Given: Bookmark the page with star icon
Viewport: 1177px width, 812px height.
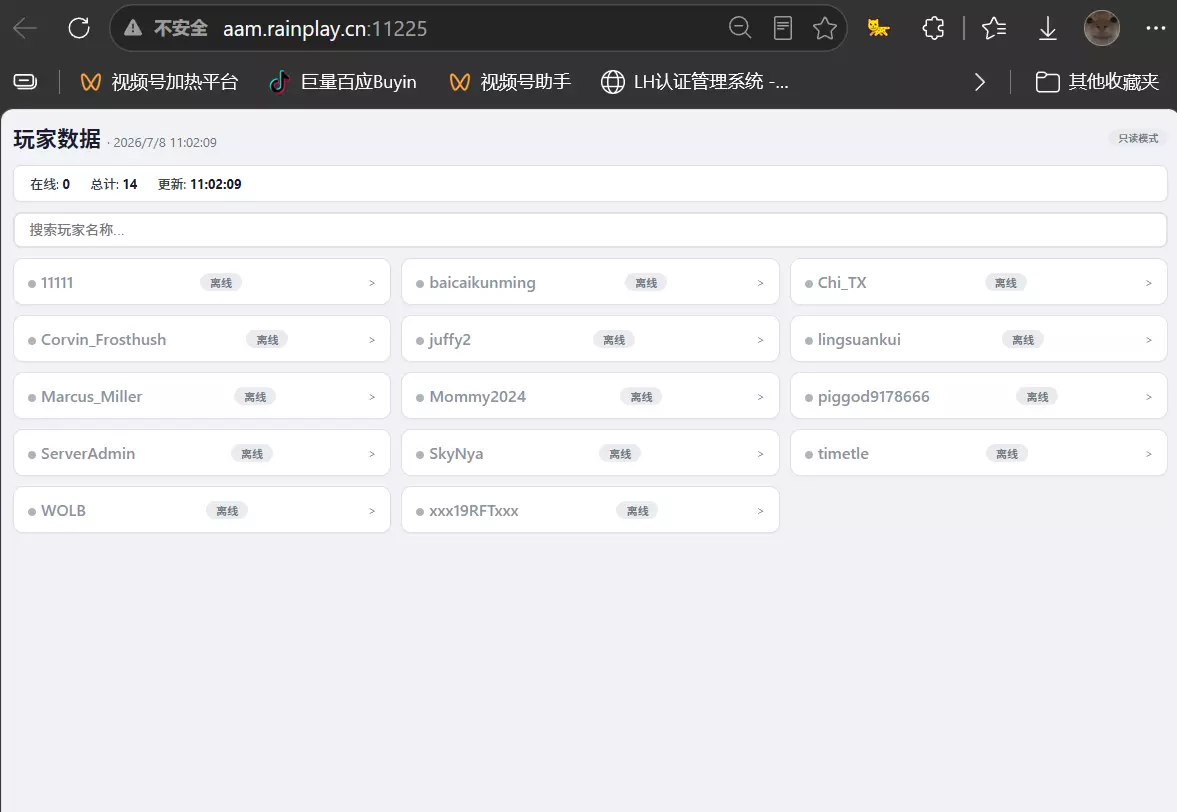Looking at the screenshot, I should pos(825,29).
